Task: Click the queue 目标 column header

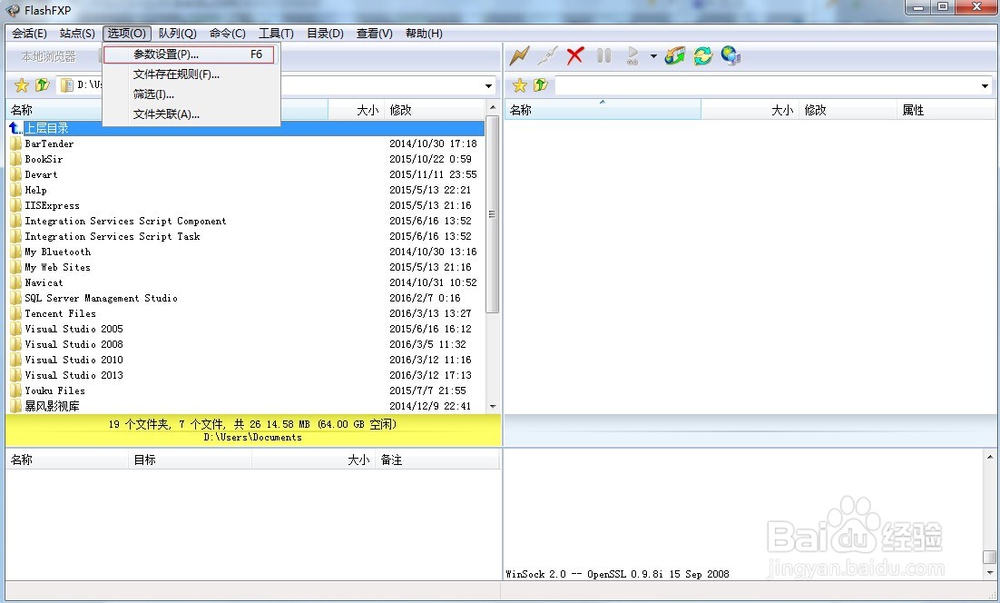Action: pyautogui.click(x=190, y=460)
